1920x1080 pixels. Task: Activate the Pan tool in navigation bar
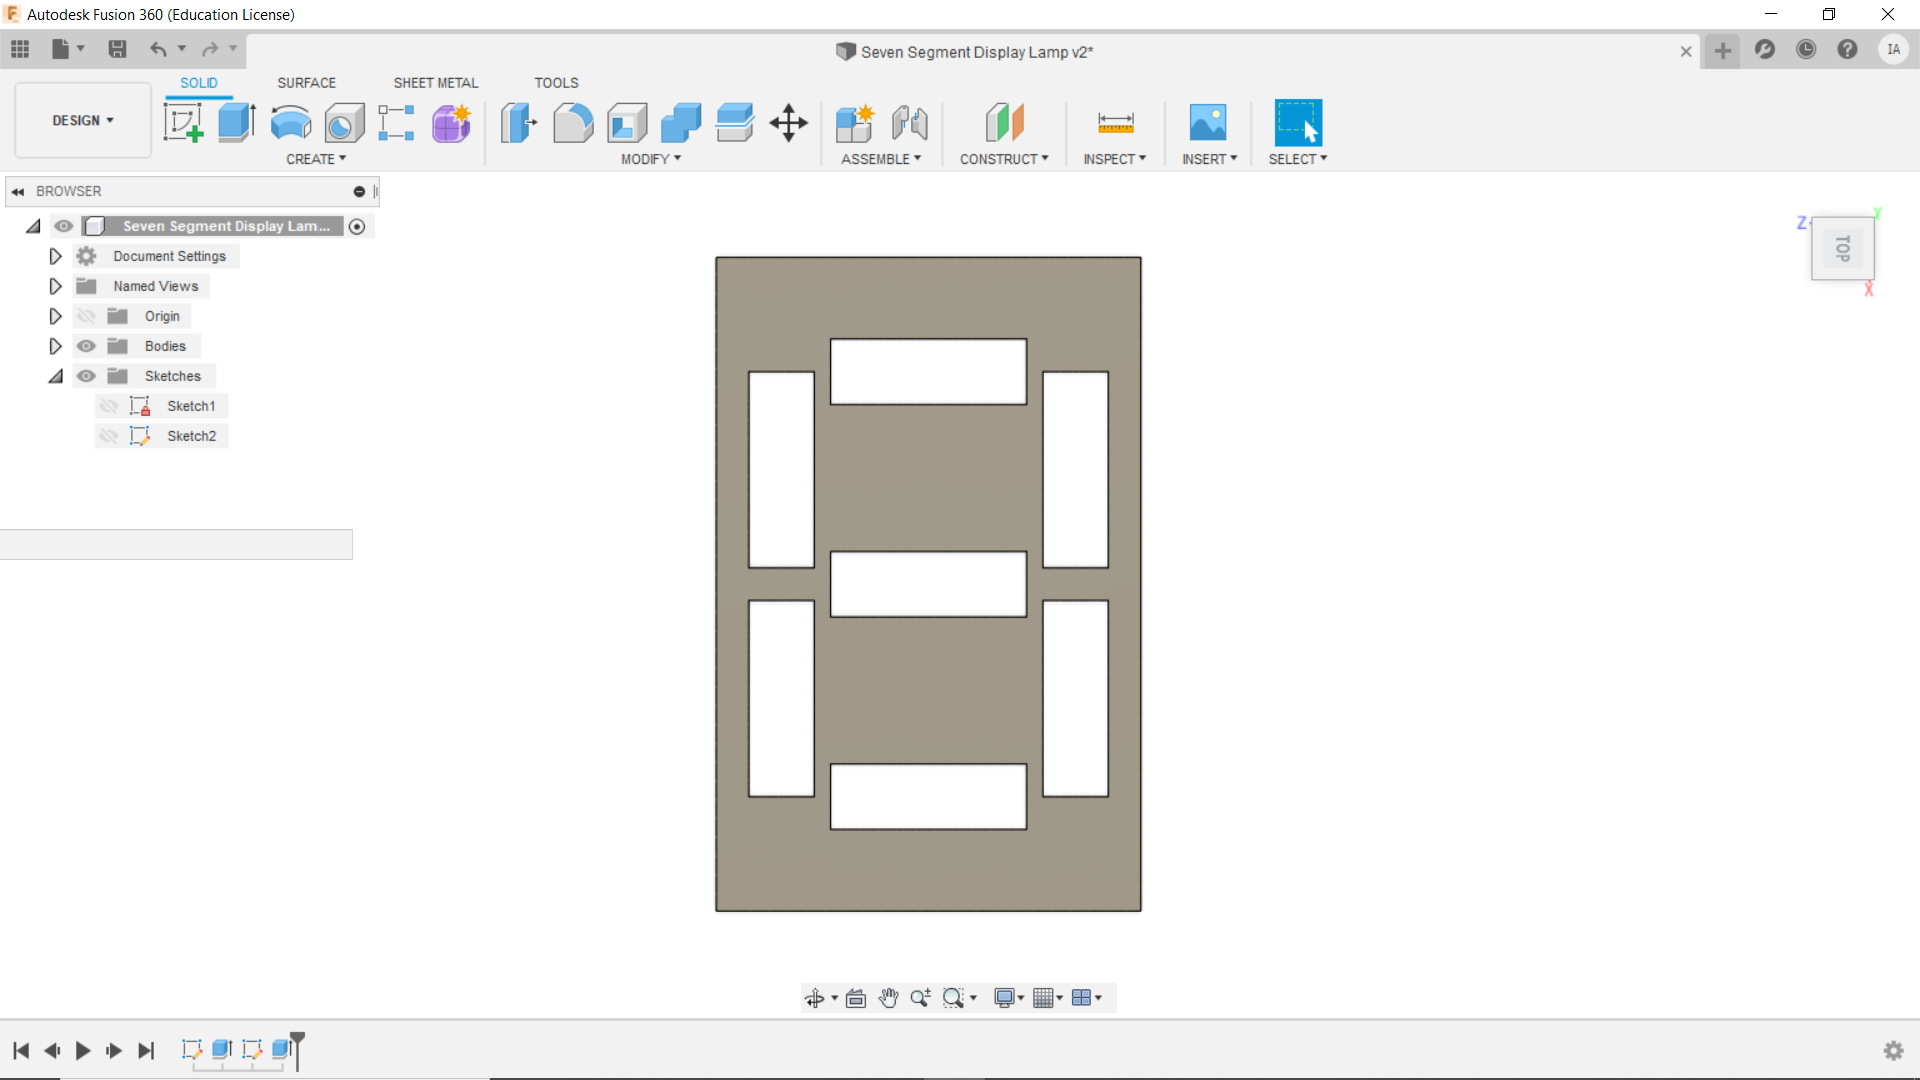[888, 997]
